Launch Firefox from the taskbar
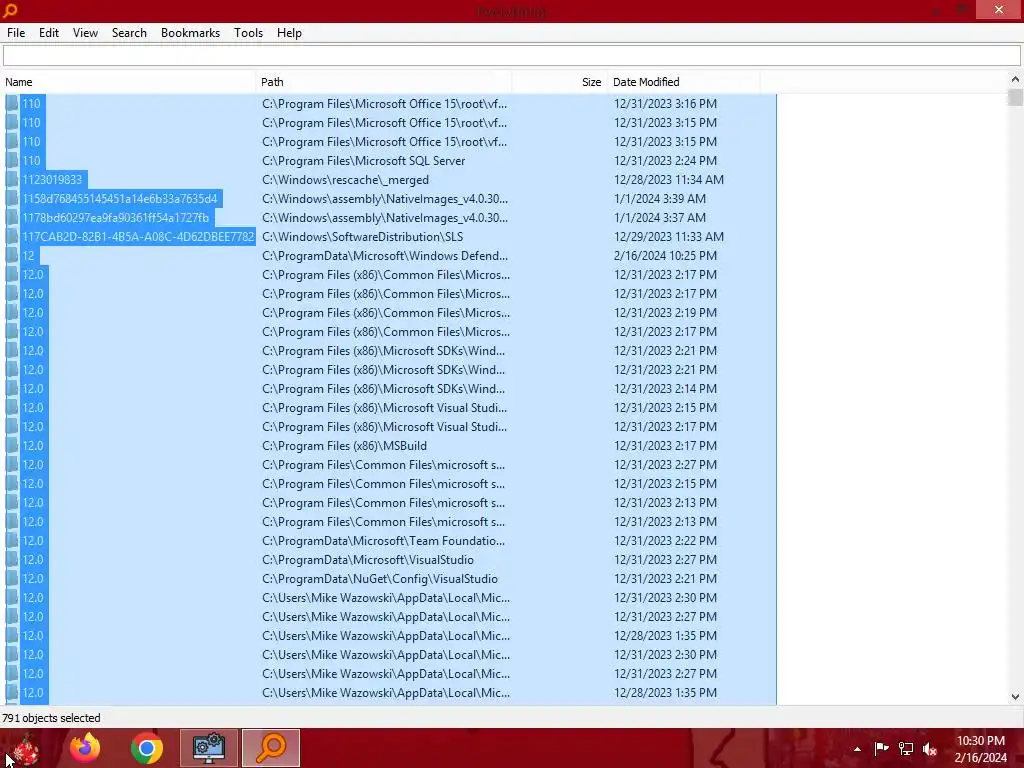Viewport: 1024px width, 768px height. (x=86, y=748)
